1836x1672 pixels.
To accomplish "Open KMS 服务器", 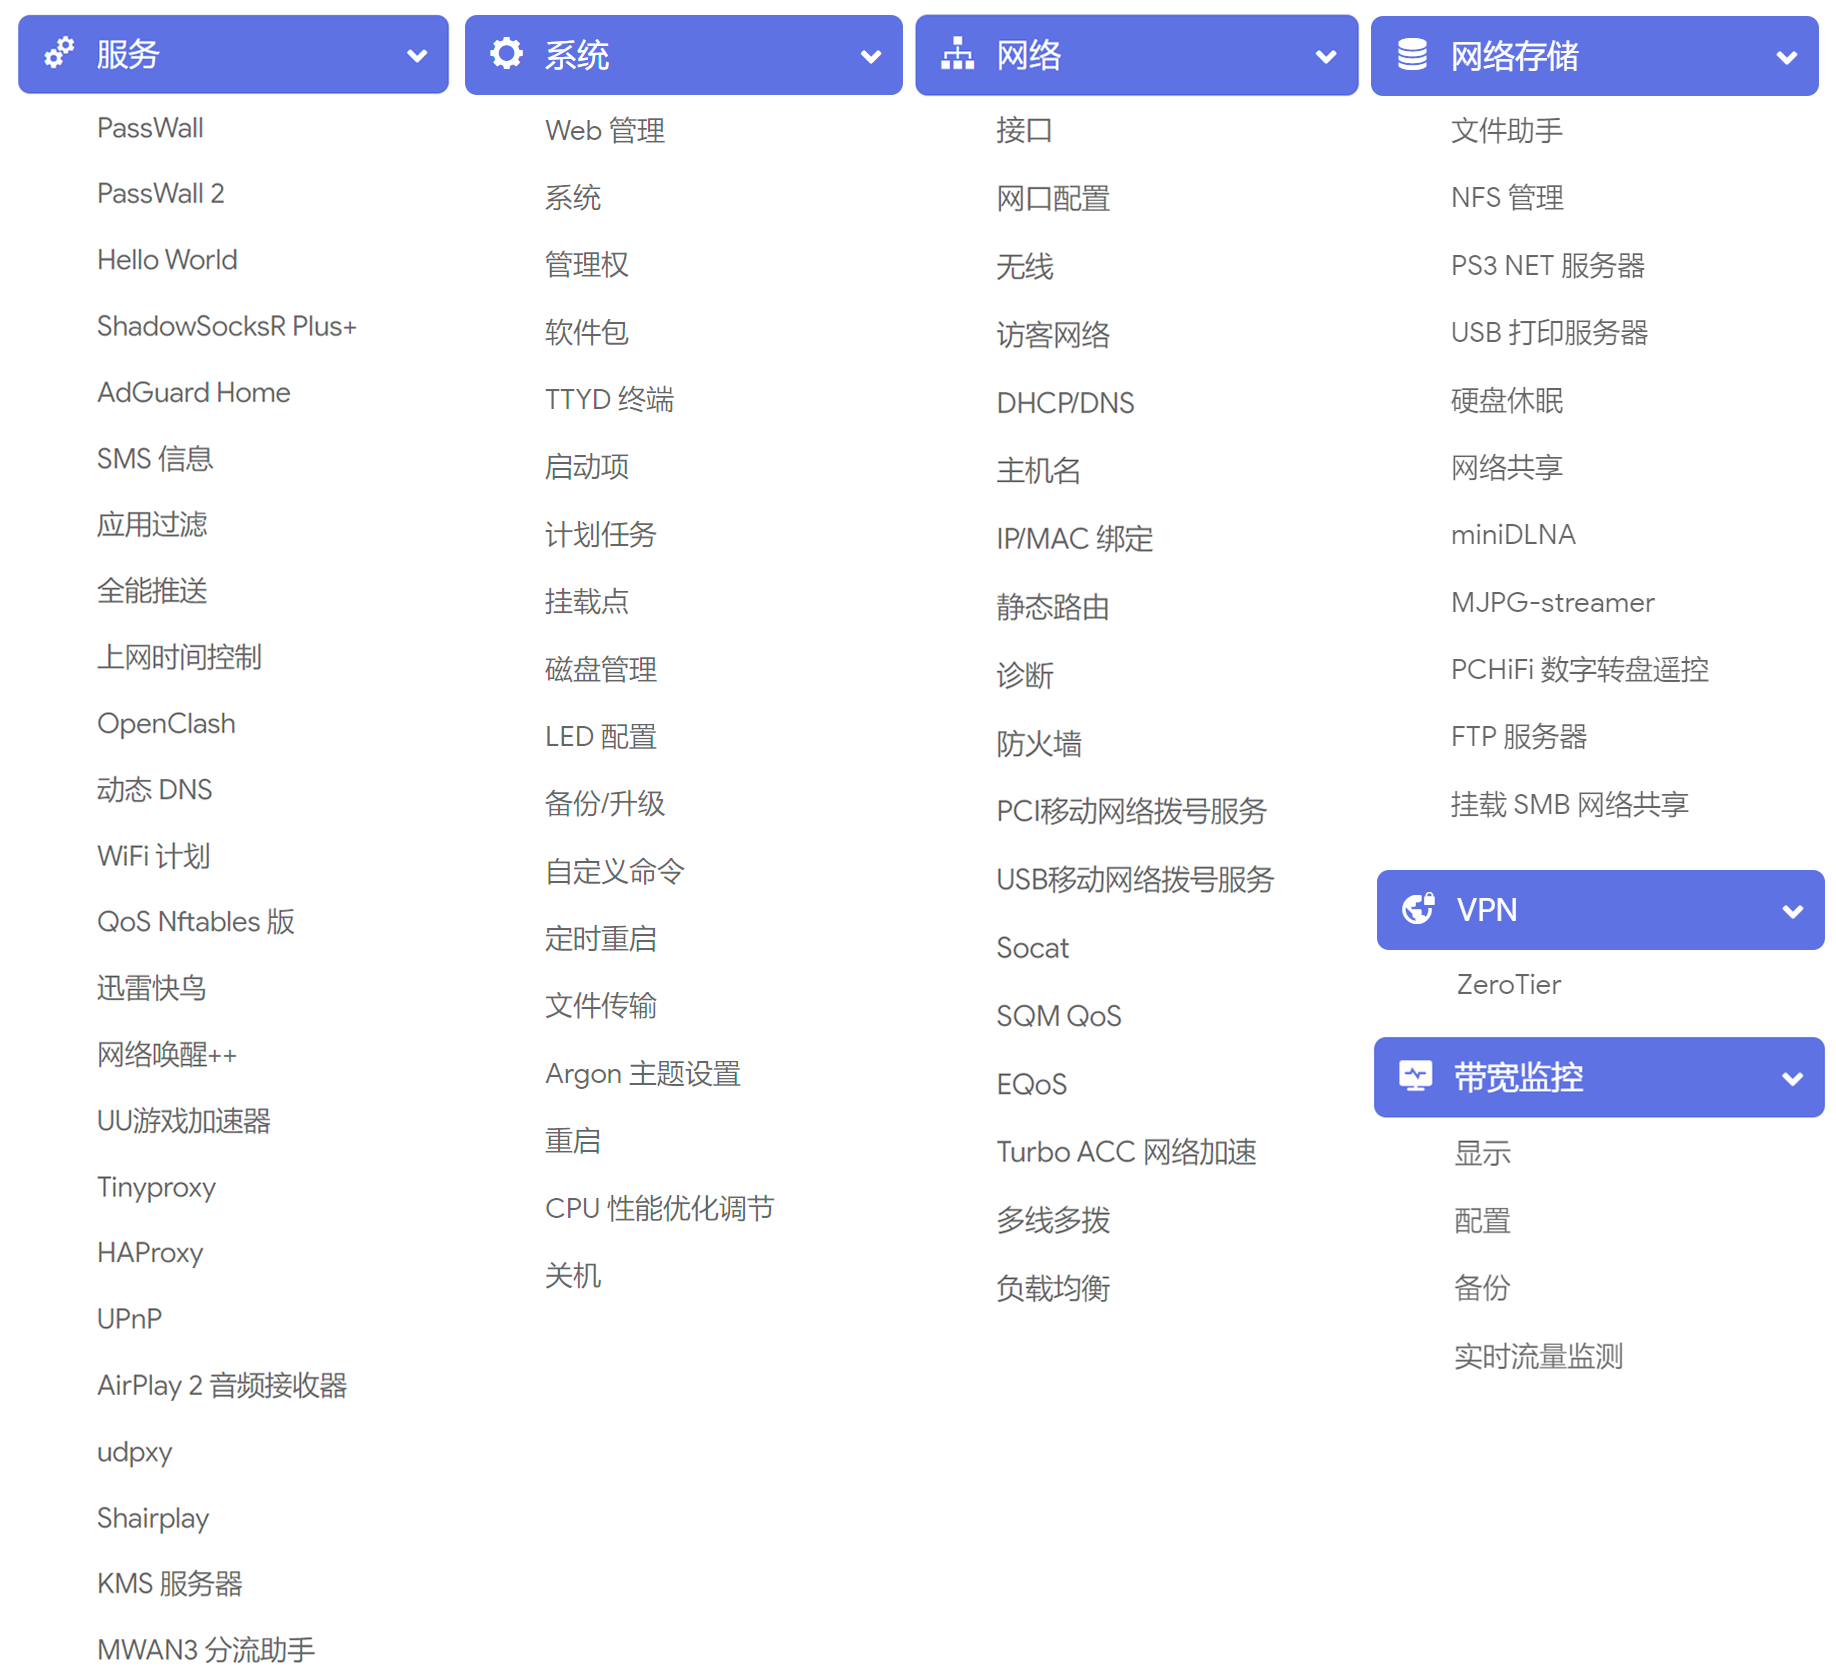I will [169, 1583].
